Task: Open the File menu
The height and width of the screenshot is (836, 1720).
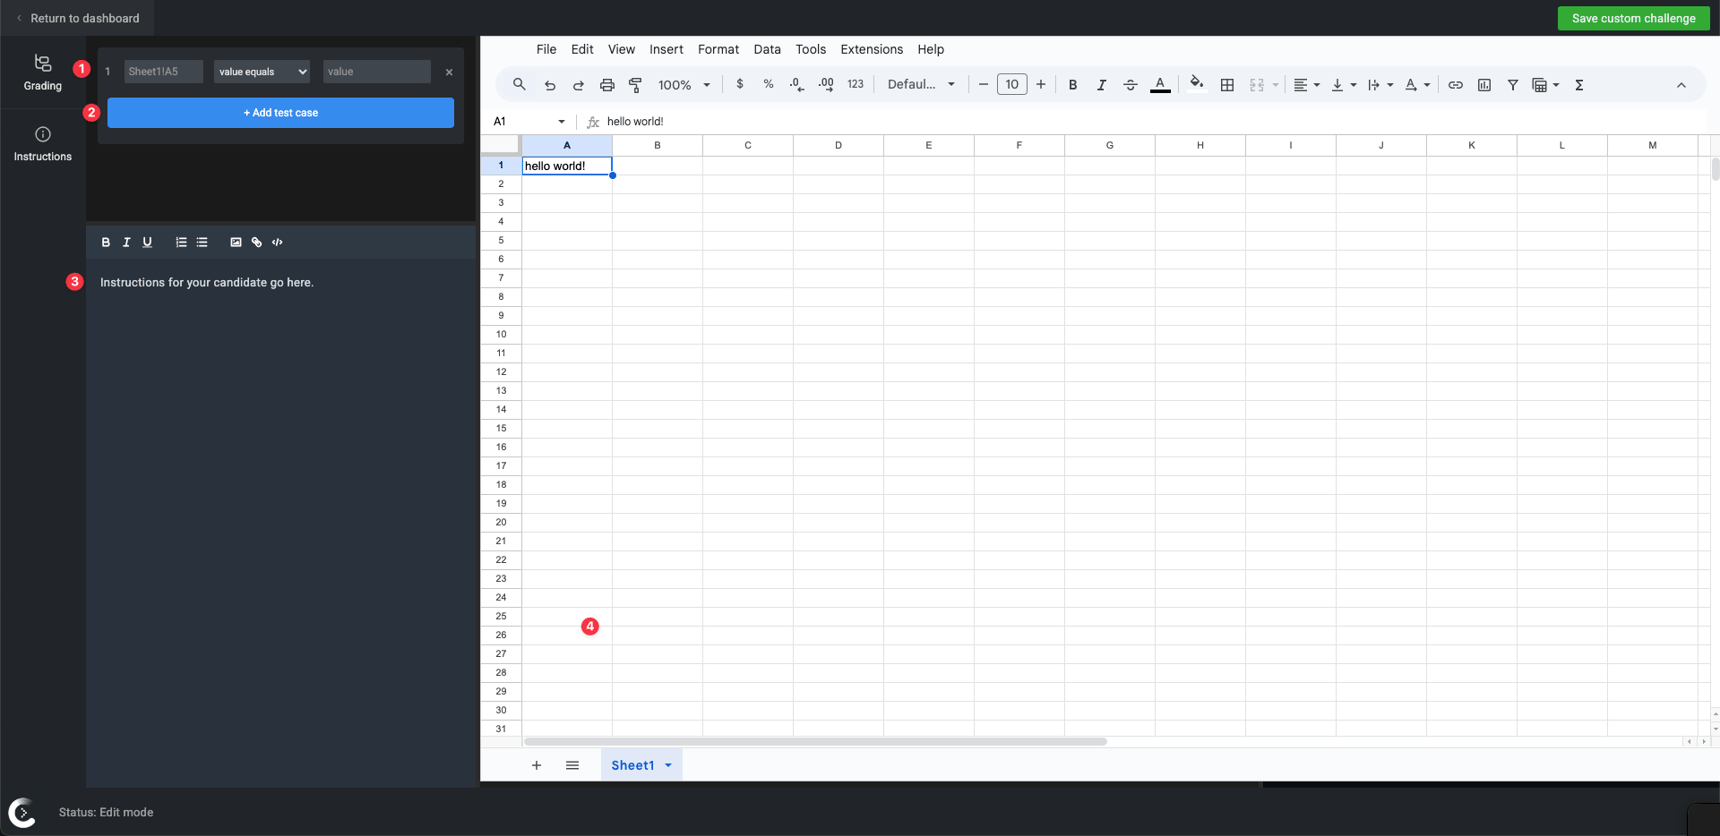Action: click(x=546, y=49)
